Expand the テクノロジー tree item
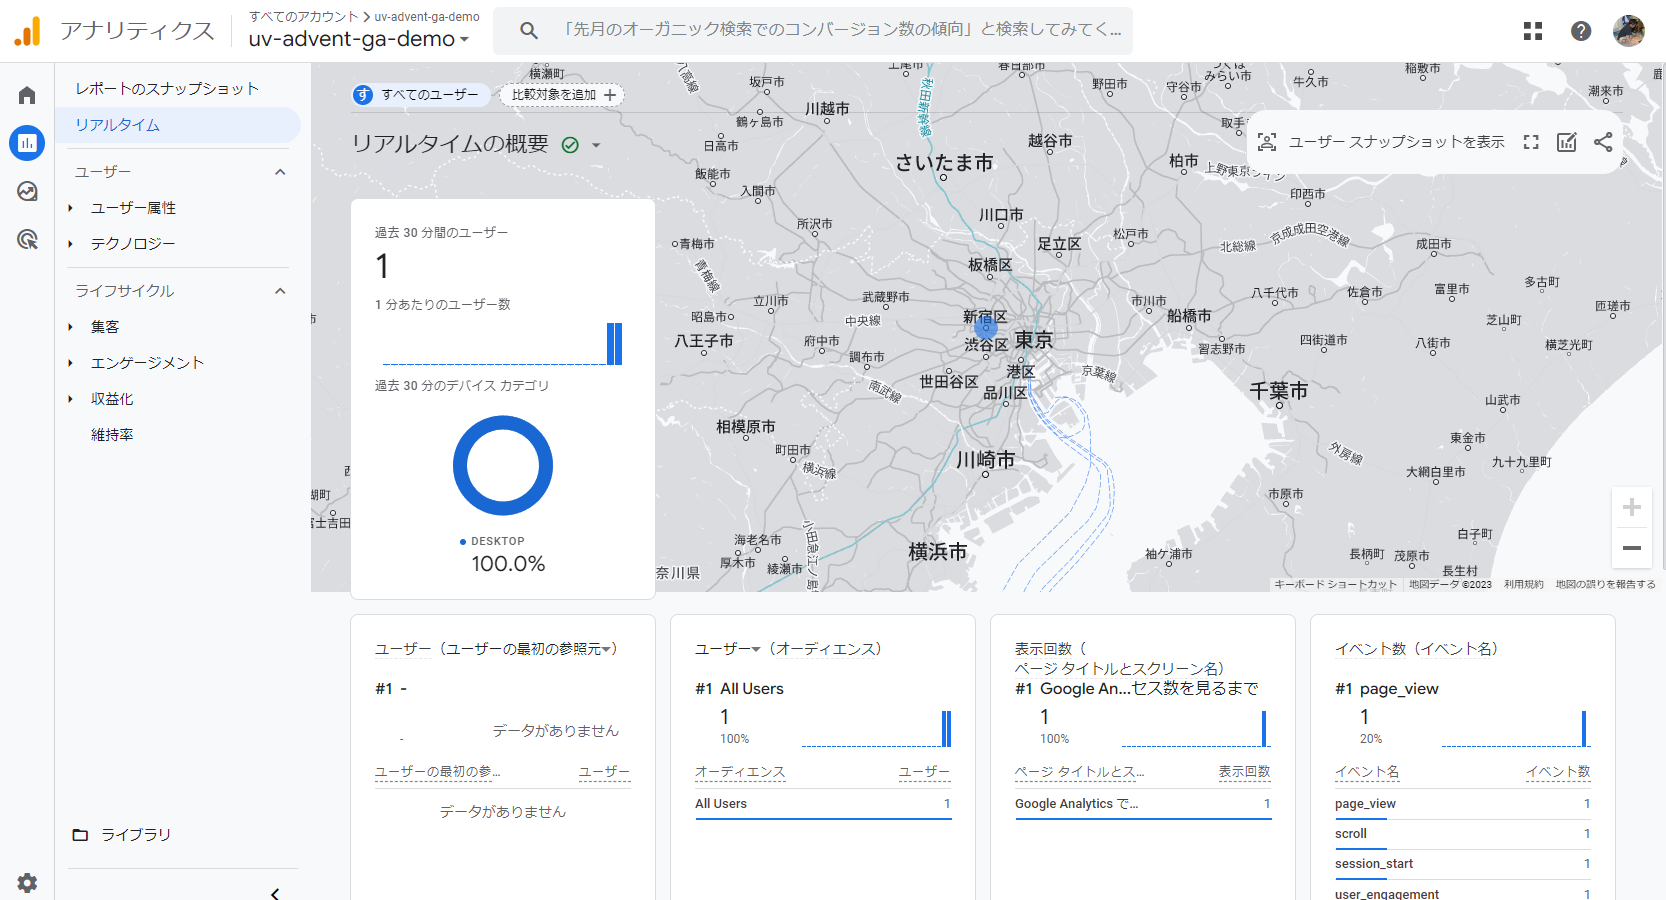Image resolution: width=1666 pixels, height=900 pixels. click(x=70, y=244)
